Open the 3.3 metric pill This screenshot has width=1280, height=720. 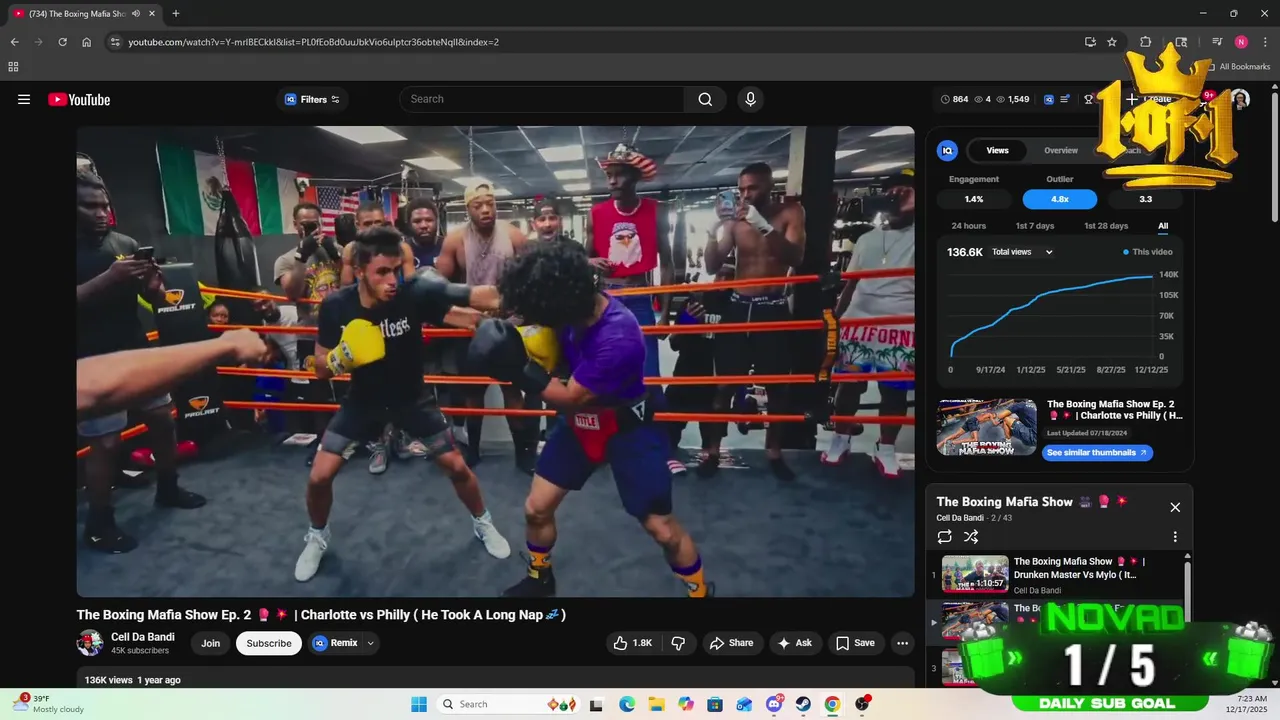tap(1145, 199)
